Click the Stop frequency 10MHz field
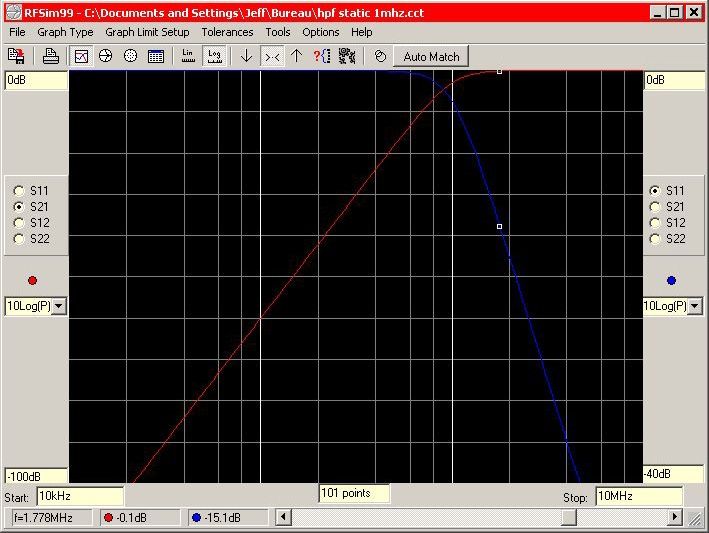Screen dimensions: 709x533 click(x=638, y=496)
